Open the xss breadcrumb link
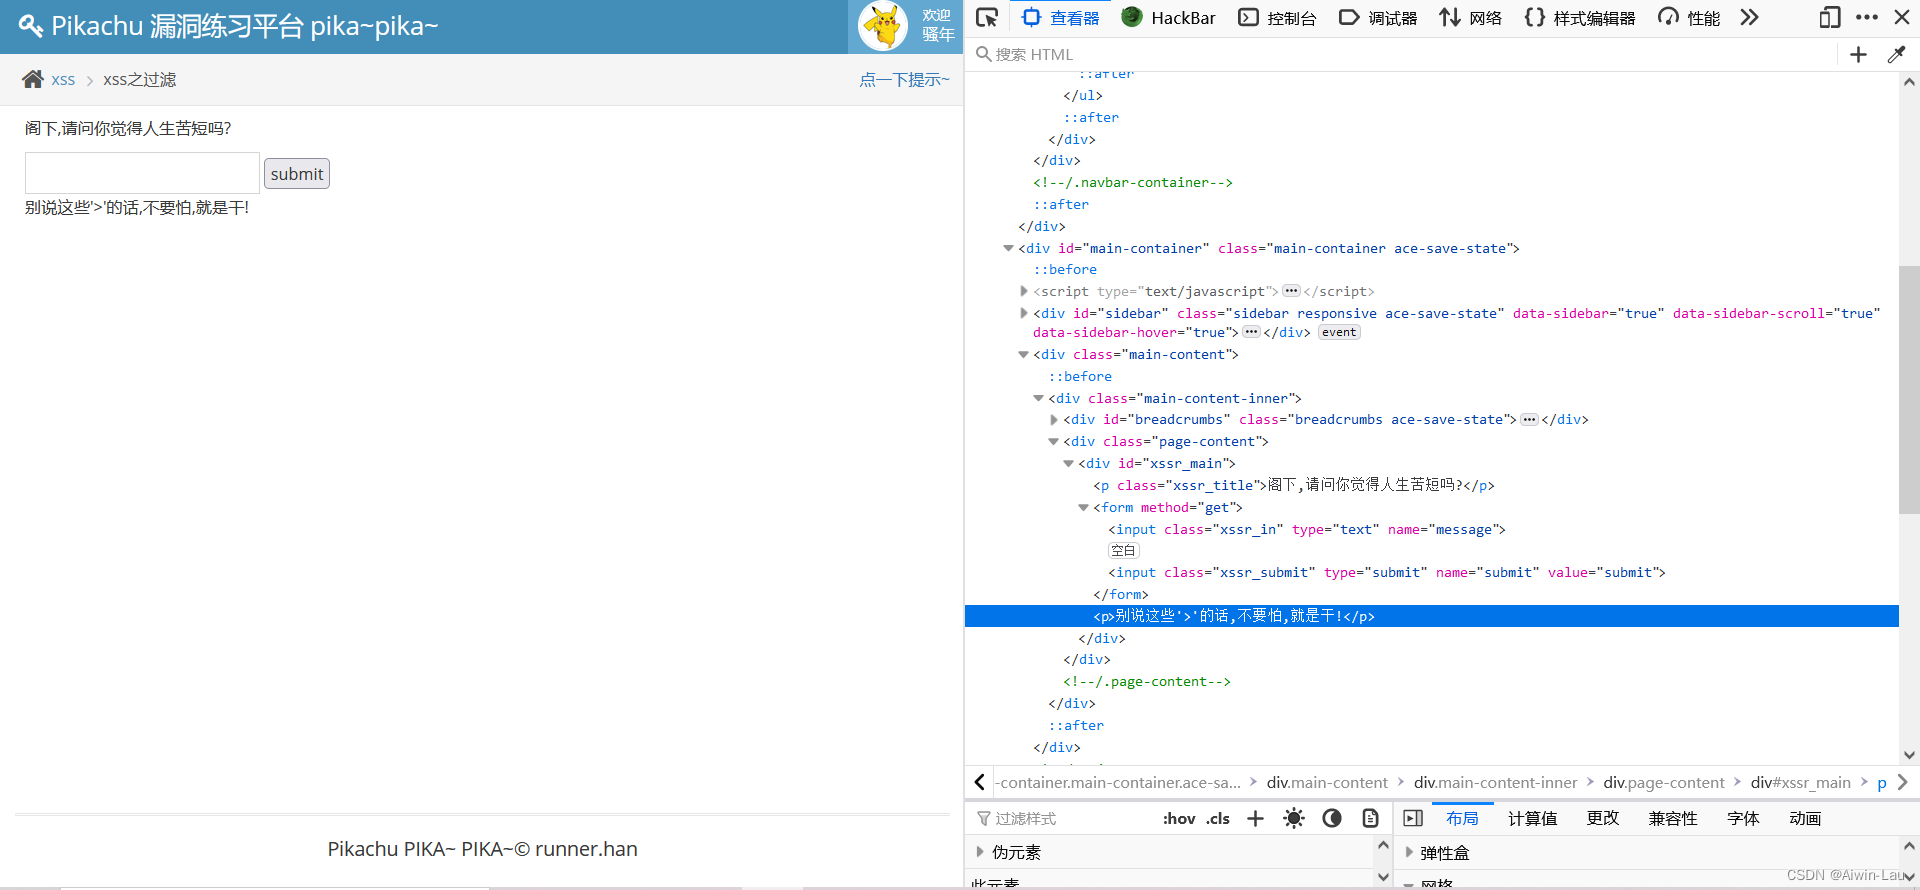This screenshot has height=890, width=1920. (63, 80)
